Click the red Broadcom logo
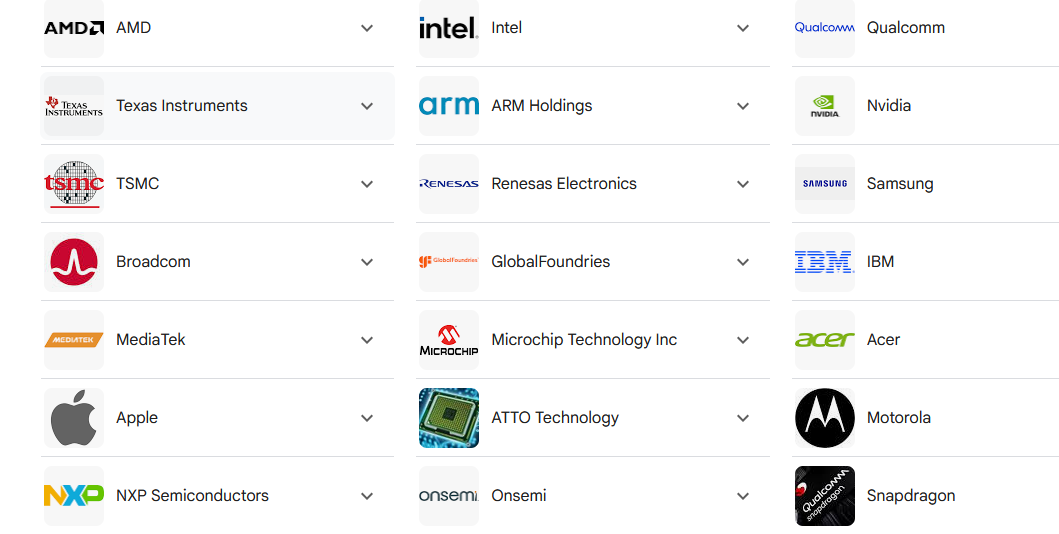Viewport: 1059px width, 534px height. point(74,262)
